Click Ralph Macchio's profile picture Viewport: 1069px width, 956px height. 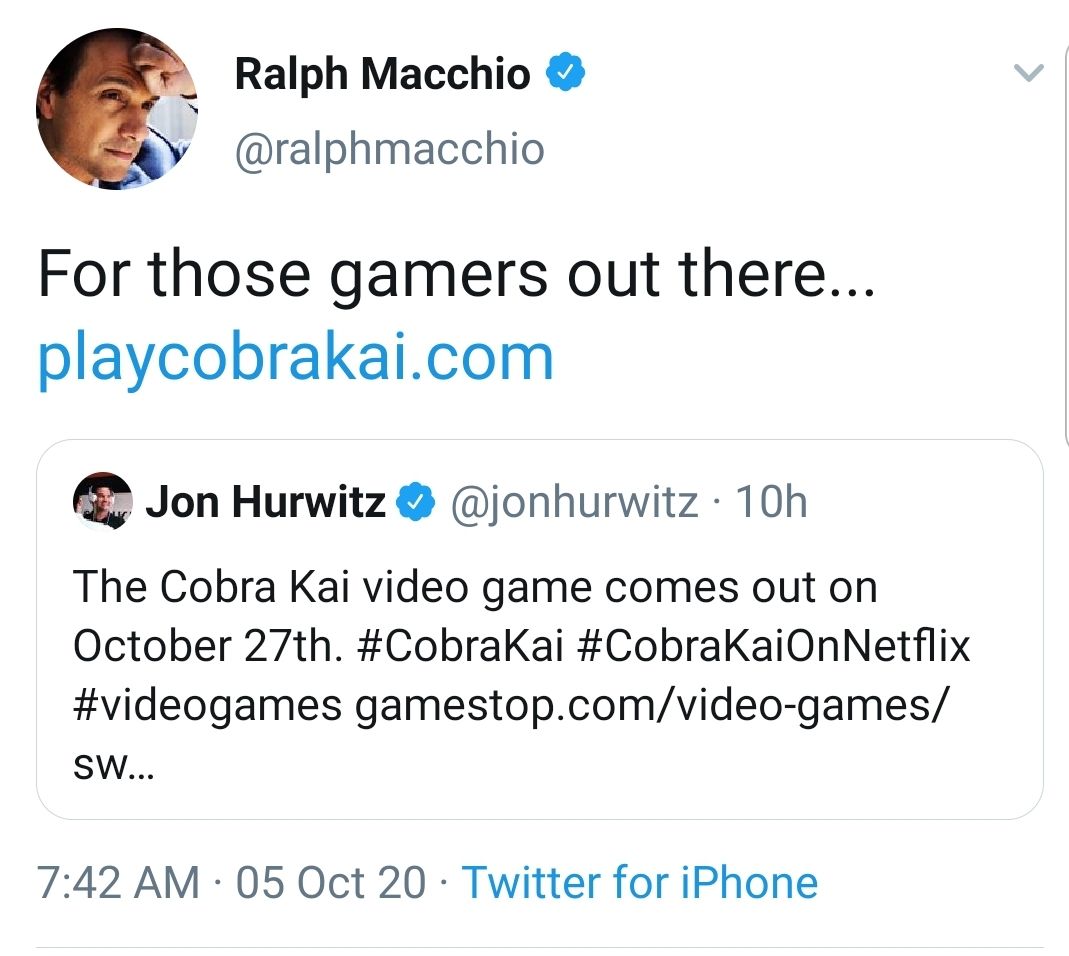pos(116,109)
